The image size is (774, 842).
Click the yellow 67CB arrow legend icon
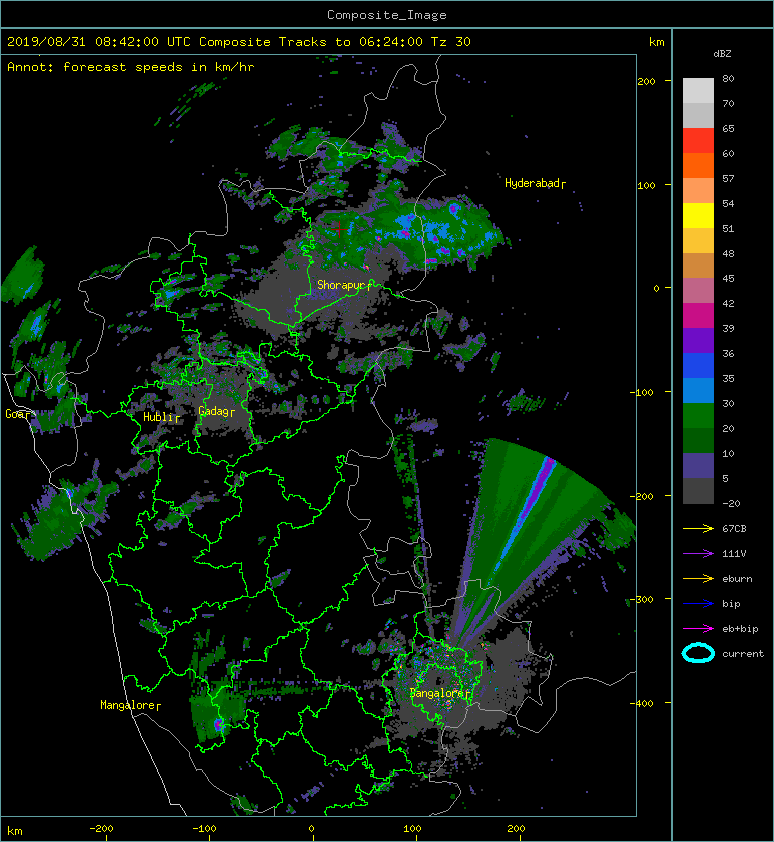[x=698, y=528]
